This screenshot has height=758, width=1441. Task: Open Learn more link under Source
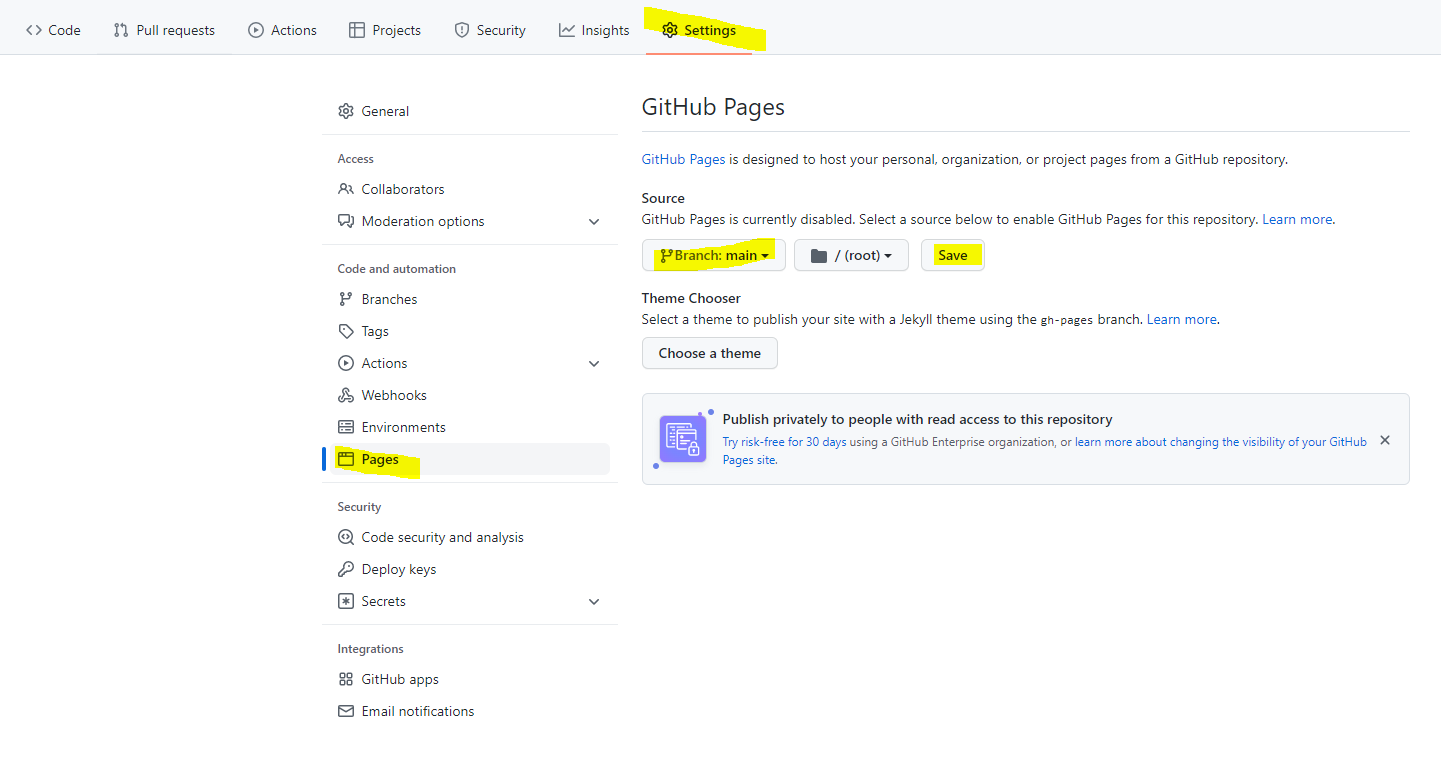click(1297, 219)
